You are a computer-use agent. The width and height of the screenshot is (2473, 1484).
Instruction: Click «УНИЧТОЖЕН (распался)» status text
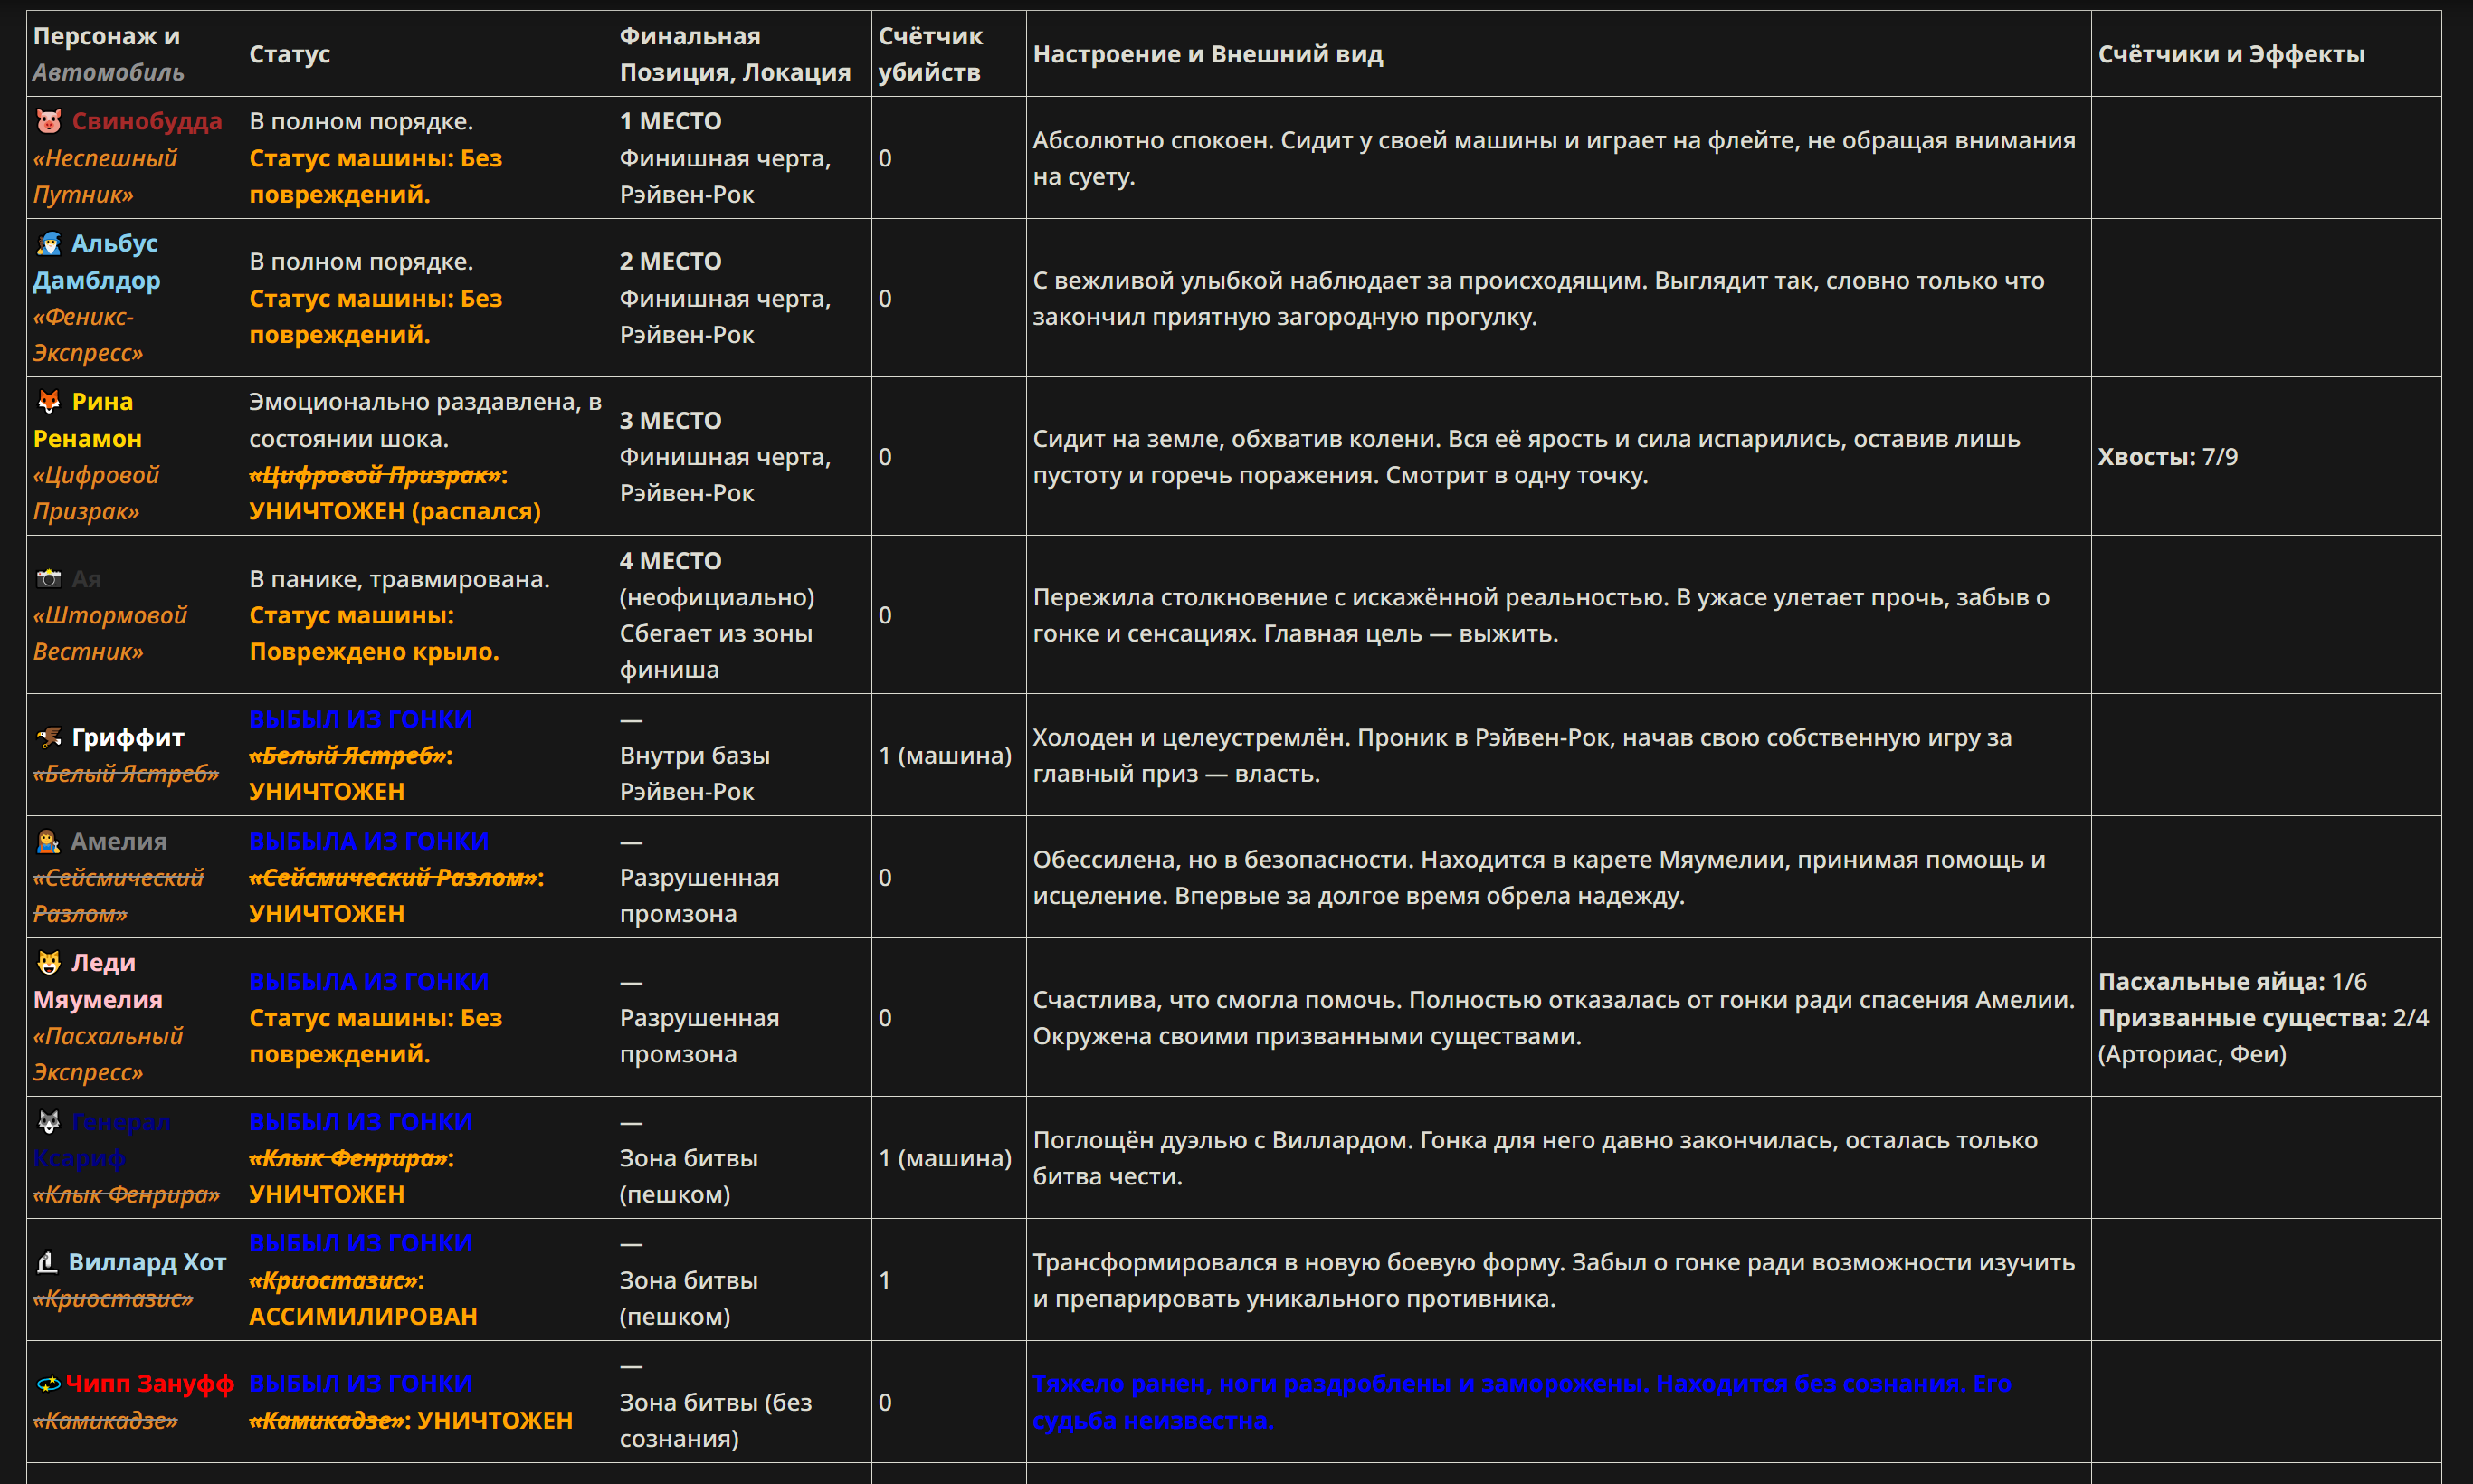point(395,511)
